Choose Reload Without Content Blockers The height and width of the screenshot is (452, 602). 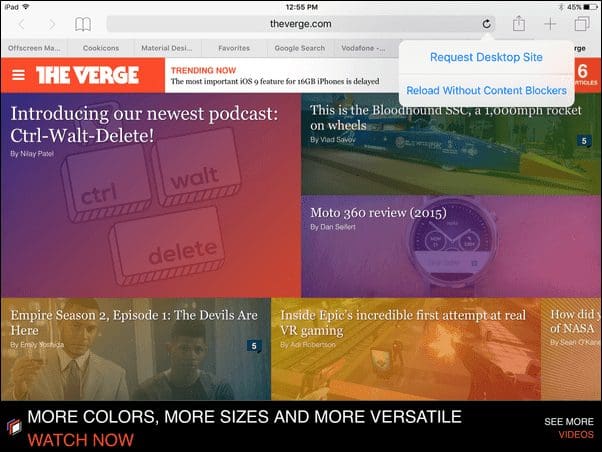(x=486, y=91)
